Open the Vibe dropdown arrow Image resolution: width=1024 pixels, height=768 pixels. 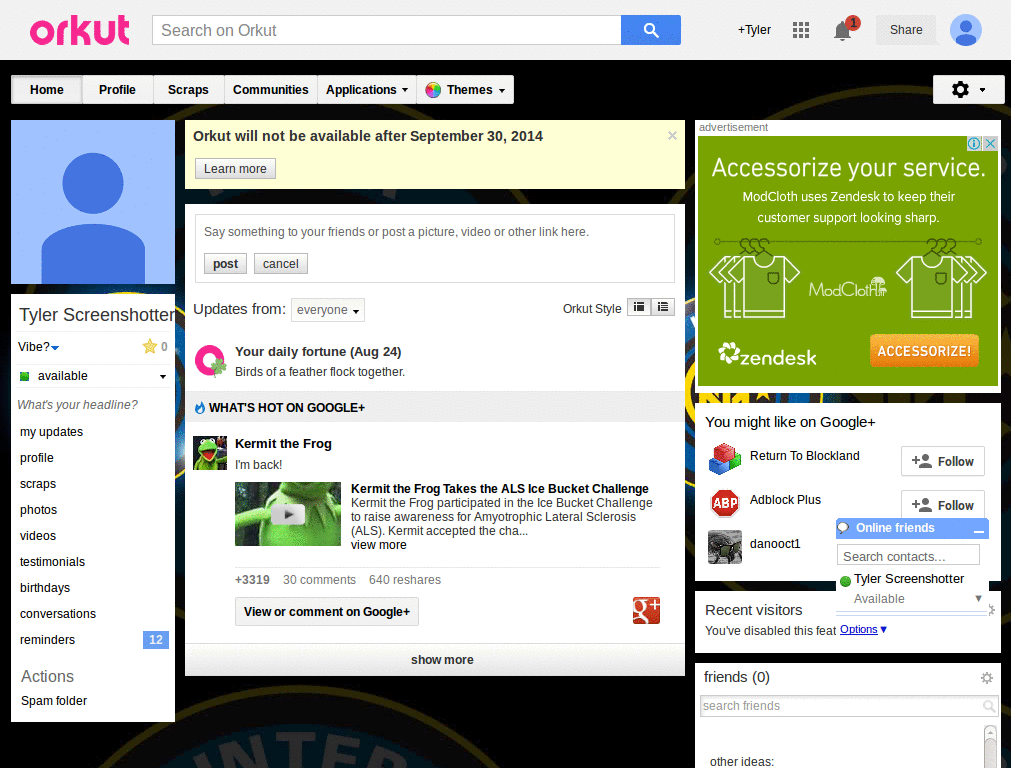point(56,347)
